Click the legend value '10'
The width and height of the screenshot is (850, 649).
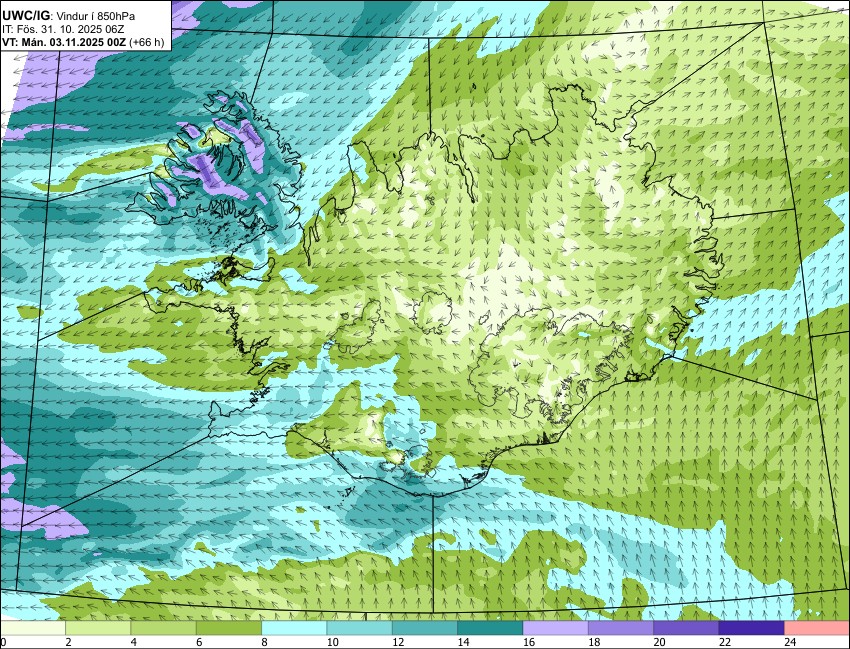(333, 642)
